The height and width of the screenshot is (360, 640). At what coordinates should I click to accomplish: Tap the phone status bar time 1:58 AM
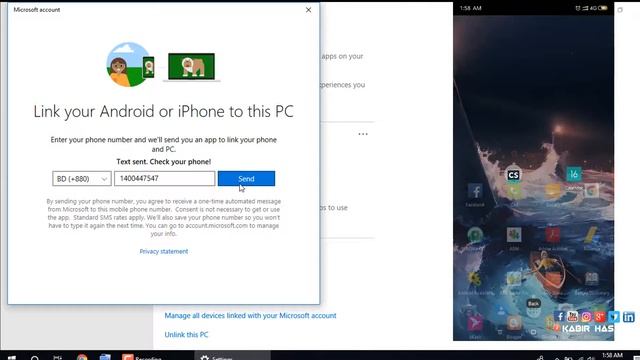471,8
